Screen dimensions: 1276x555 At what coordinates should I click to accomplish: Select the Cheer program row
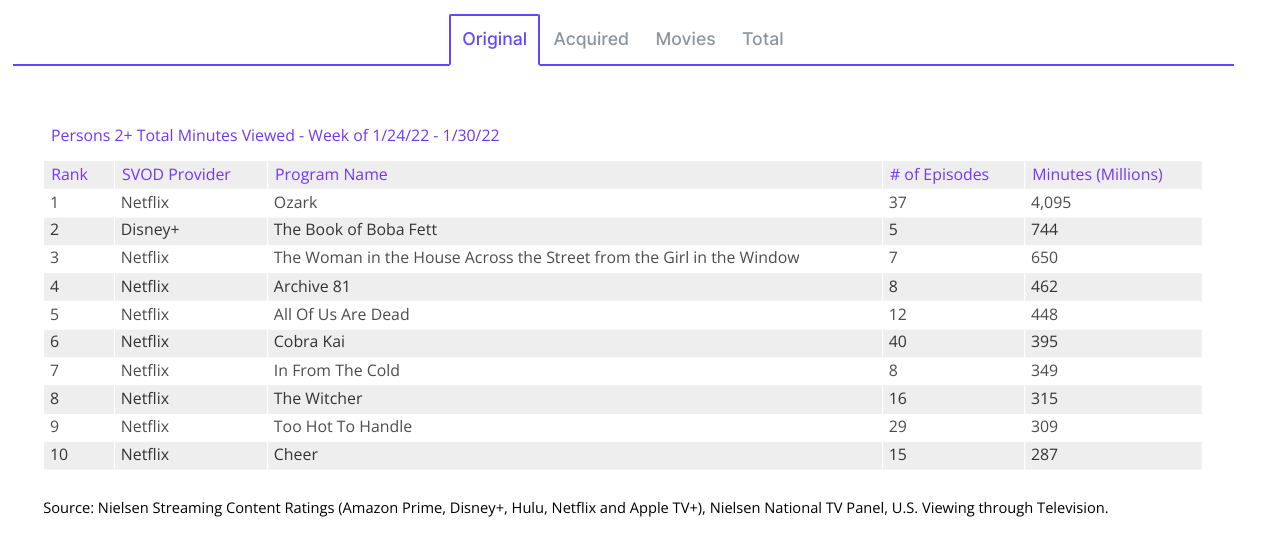point(296,454)
